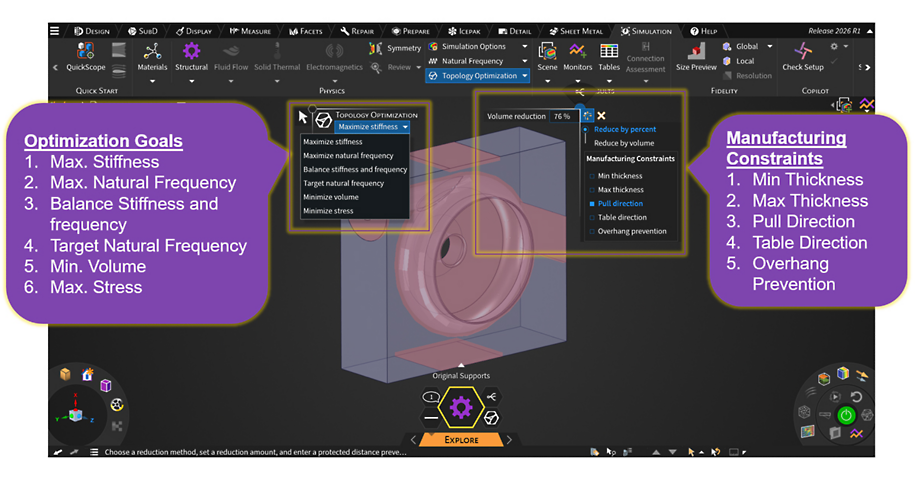Open the hamburger application menu
The height and width of the screenshot is (479, 915).
[54, 31]
